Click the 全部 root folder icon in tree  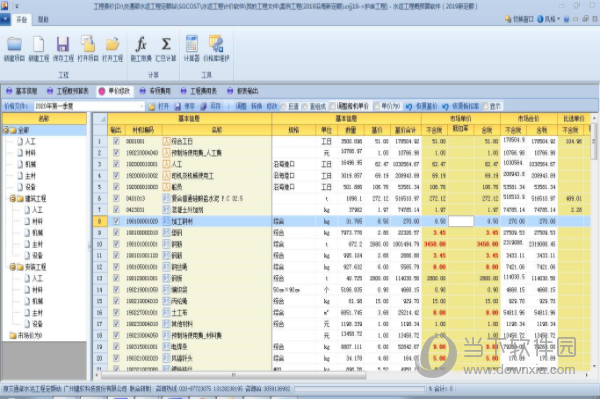coord(13,130)
